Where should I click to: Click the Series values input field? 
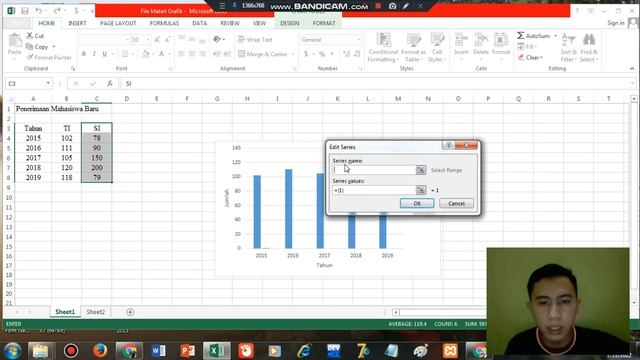click(x=374, y=190)
